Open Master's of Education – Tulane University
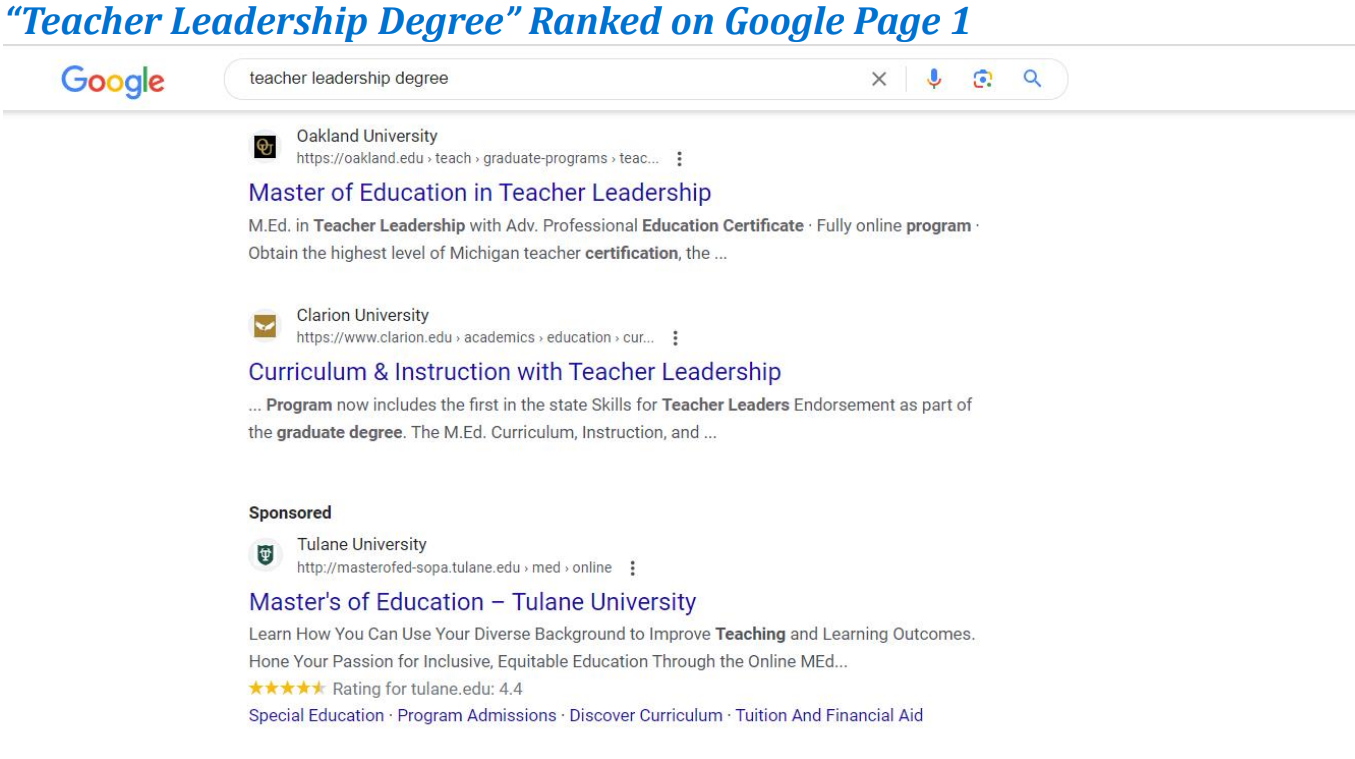The image size is (1355, 759). coord(472,602)
